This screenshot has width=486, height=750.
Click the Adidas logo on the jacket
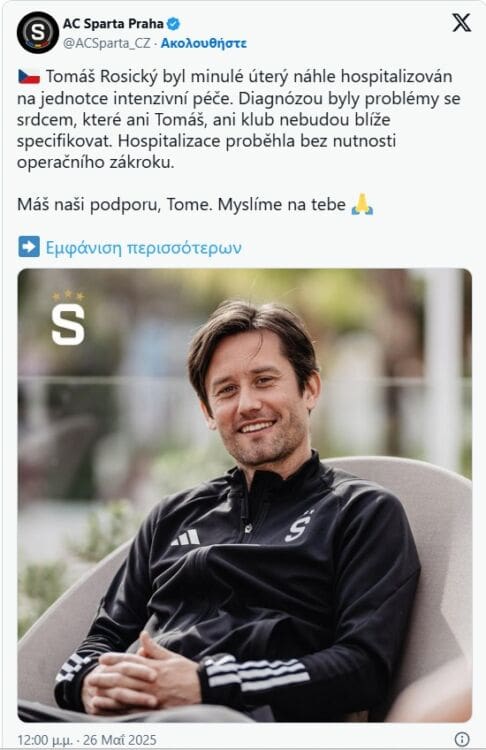click(x=186, y=538)
